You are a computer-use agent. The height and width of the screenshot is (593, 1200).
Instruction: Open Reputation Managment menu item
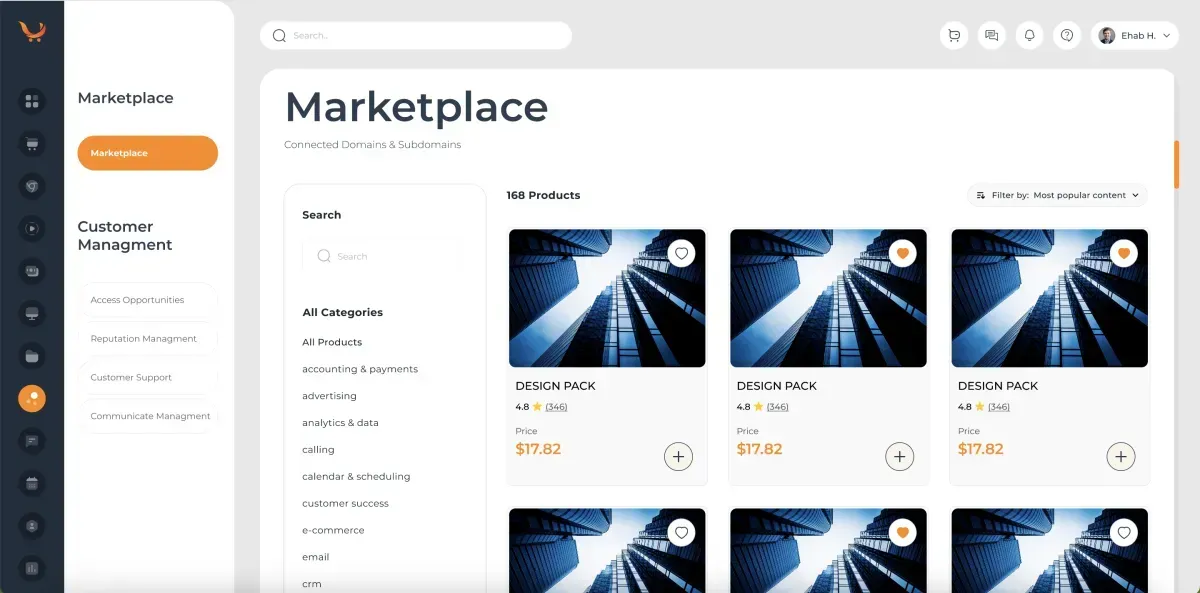pyautogui.click(x=147, y=339)
